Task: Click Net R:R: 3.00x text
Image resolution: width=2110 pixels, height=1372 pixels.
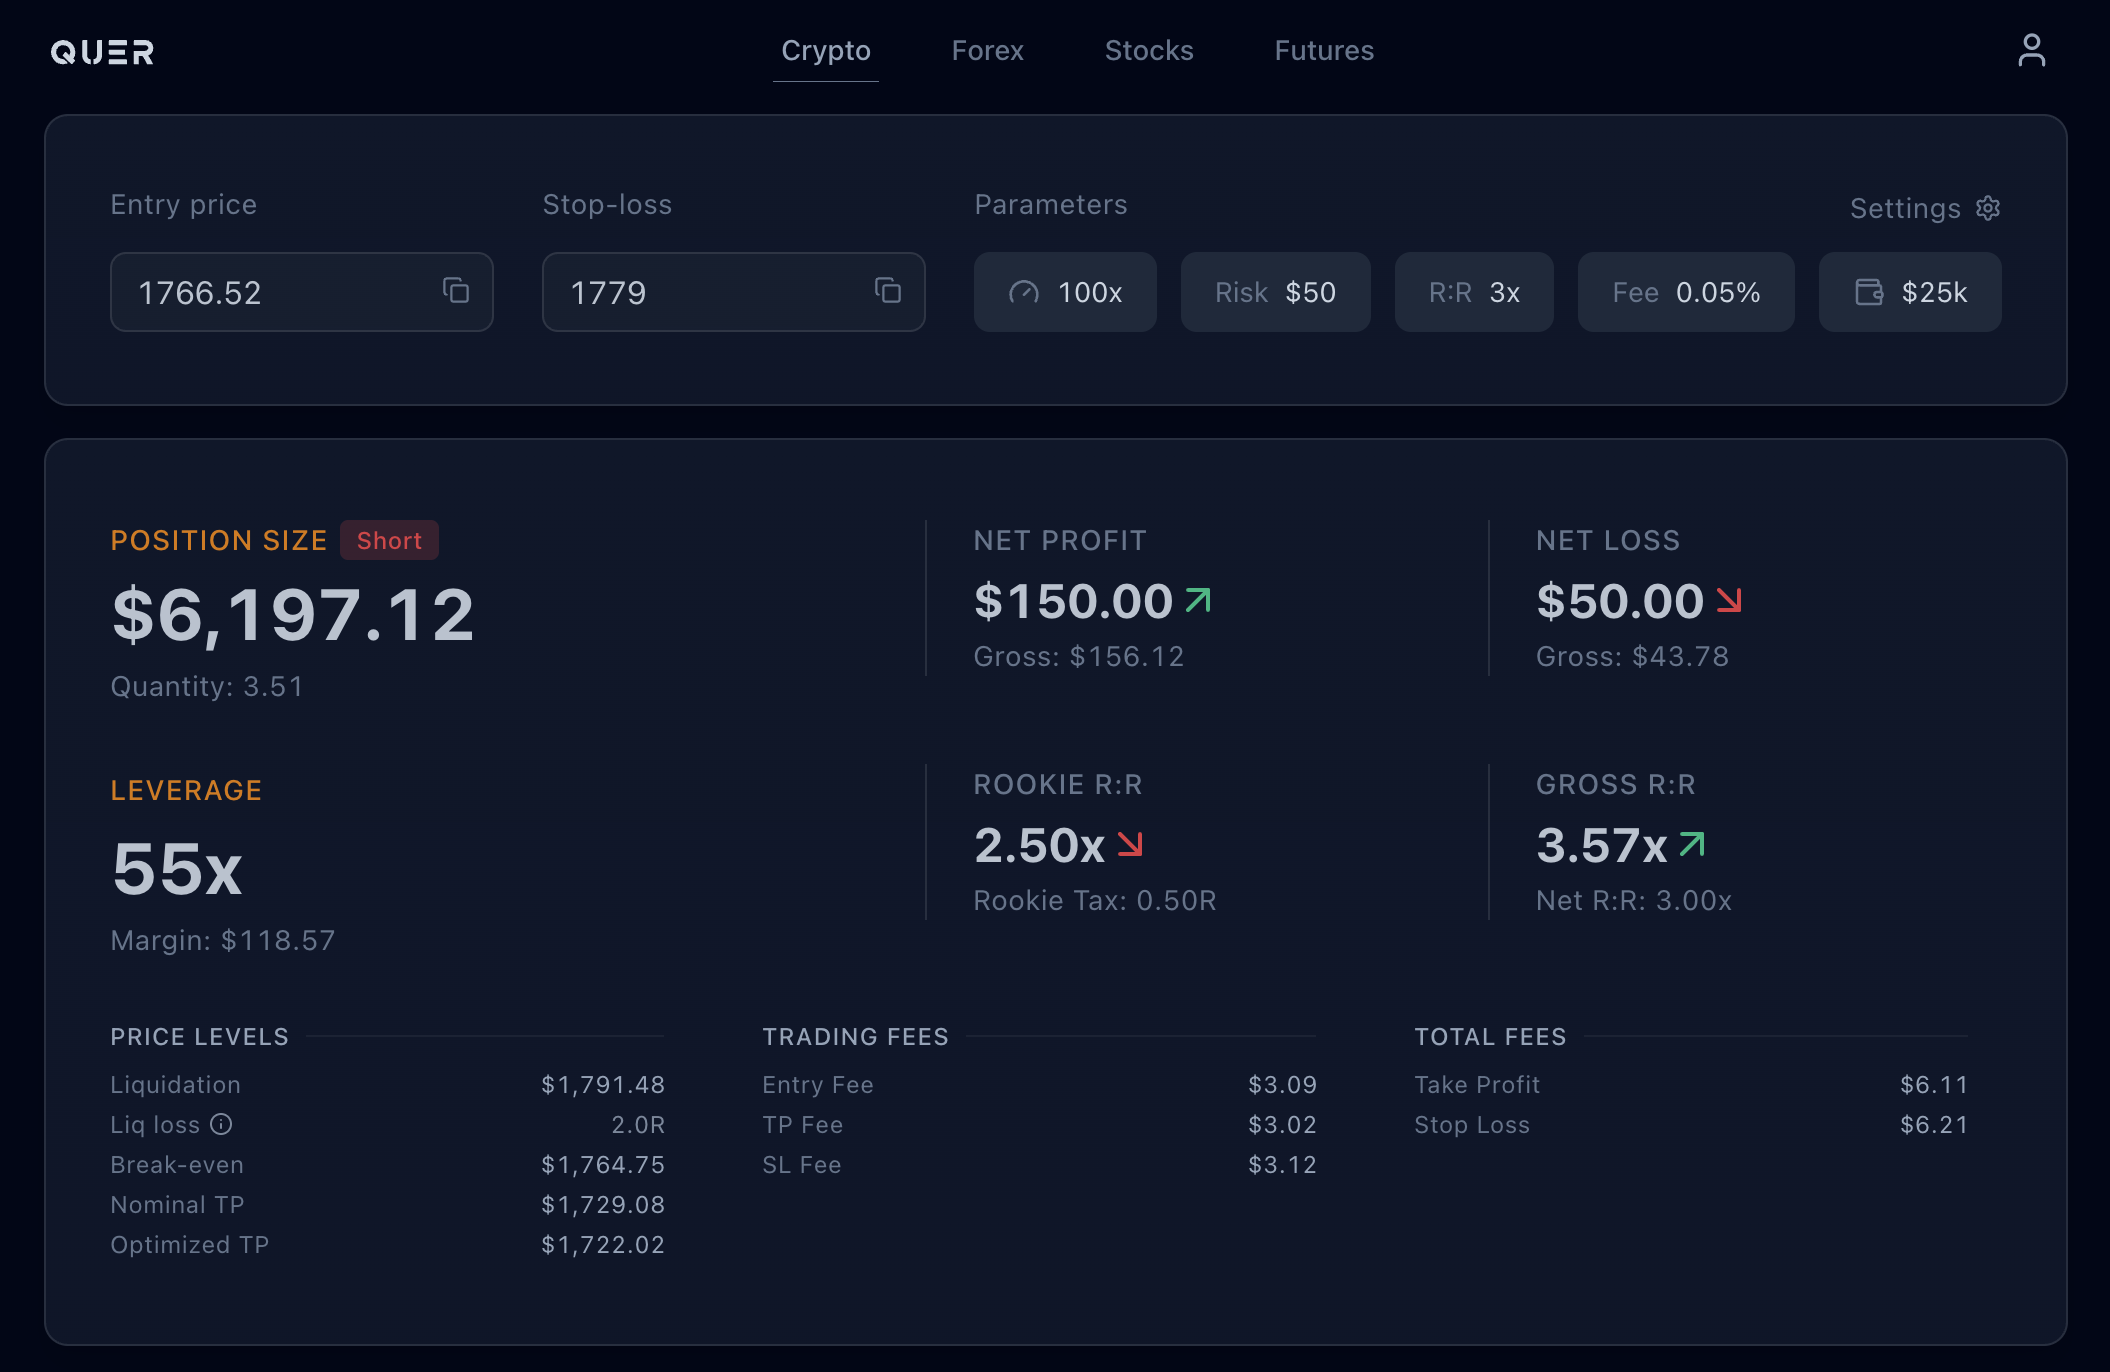Action: [x=1634, y=900]
